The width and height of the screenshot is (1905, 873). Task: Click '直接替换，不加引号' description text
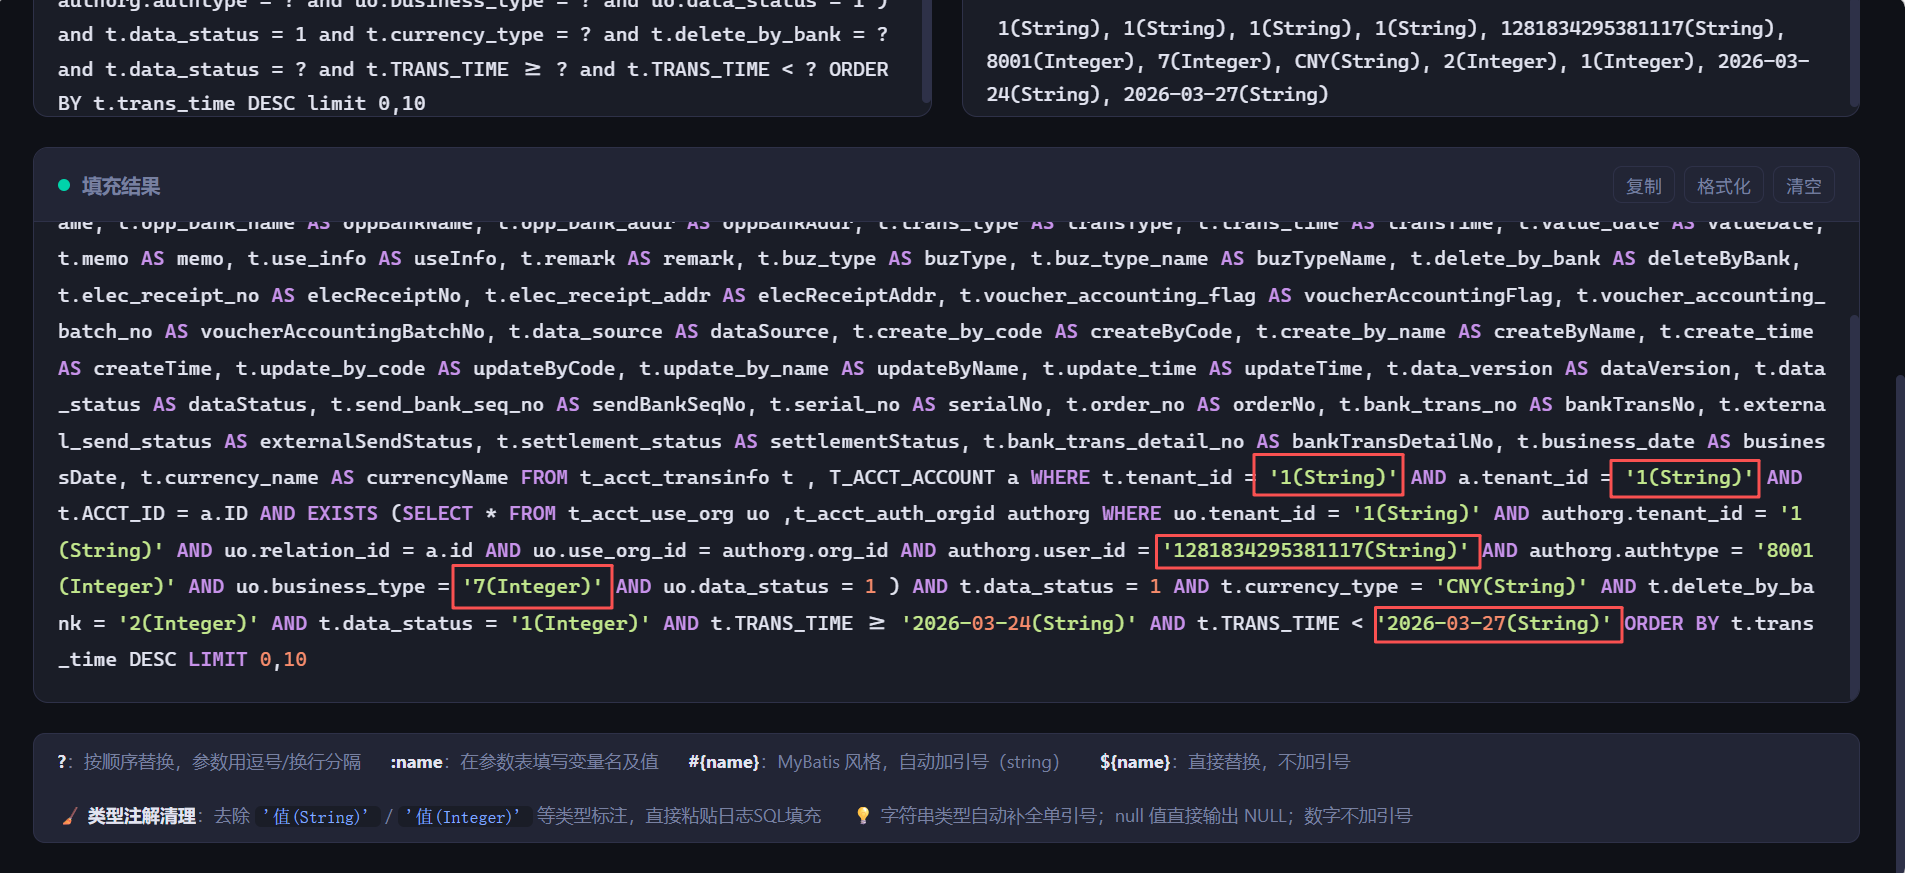[x=1269, y=762]
